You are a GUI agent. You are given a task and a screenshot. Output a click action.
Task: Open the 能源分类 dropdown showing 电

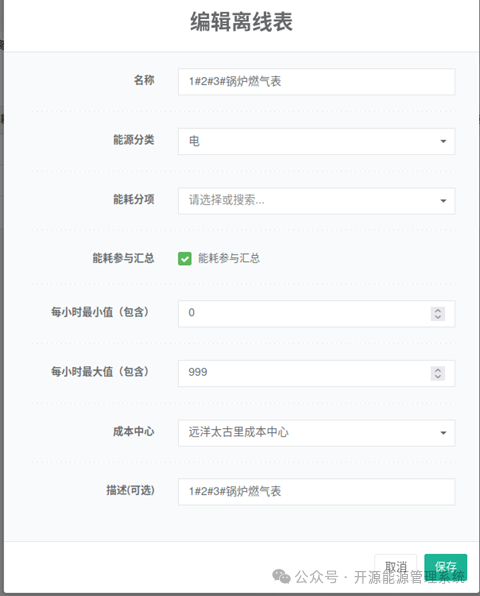click(316, 141)
